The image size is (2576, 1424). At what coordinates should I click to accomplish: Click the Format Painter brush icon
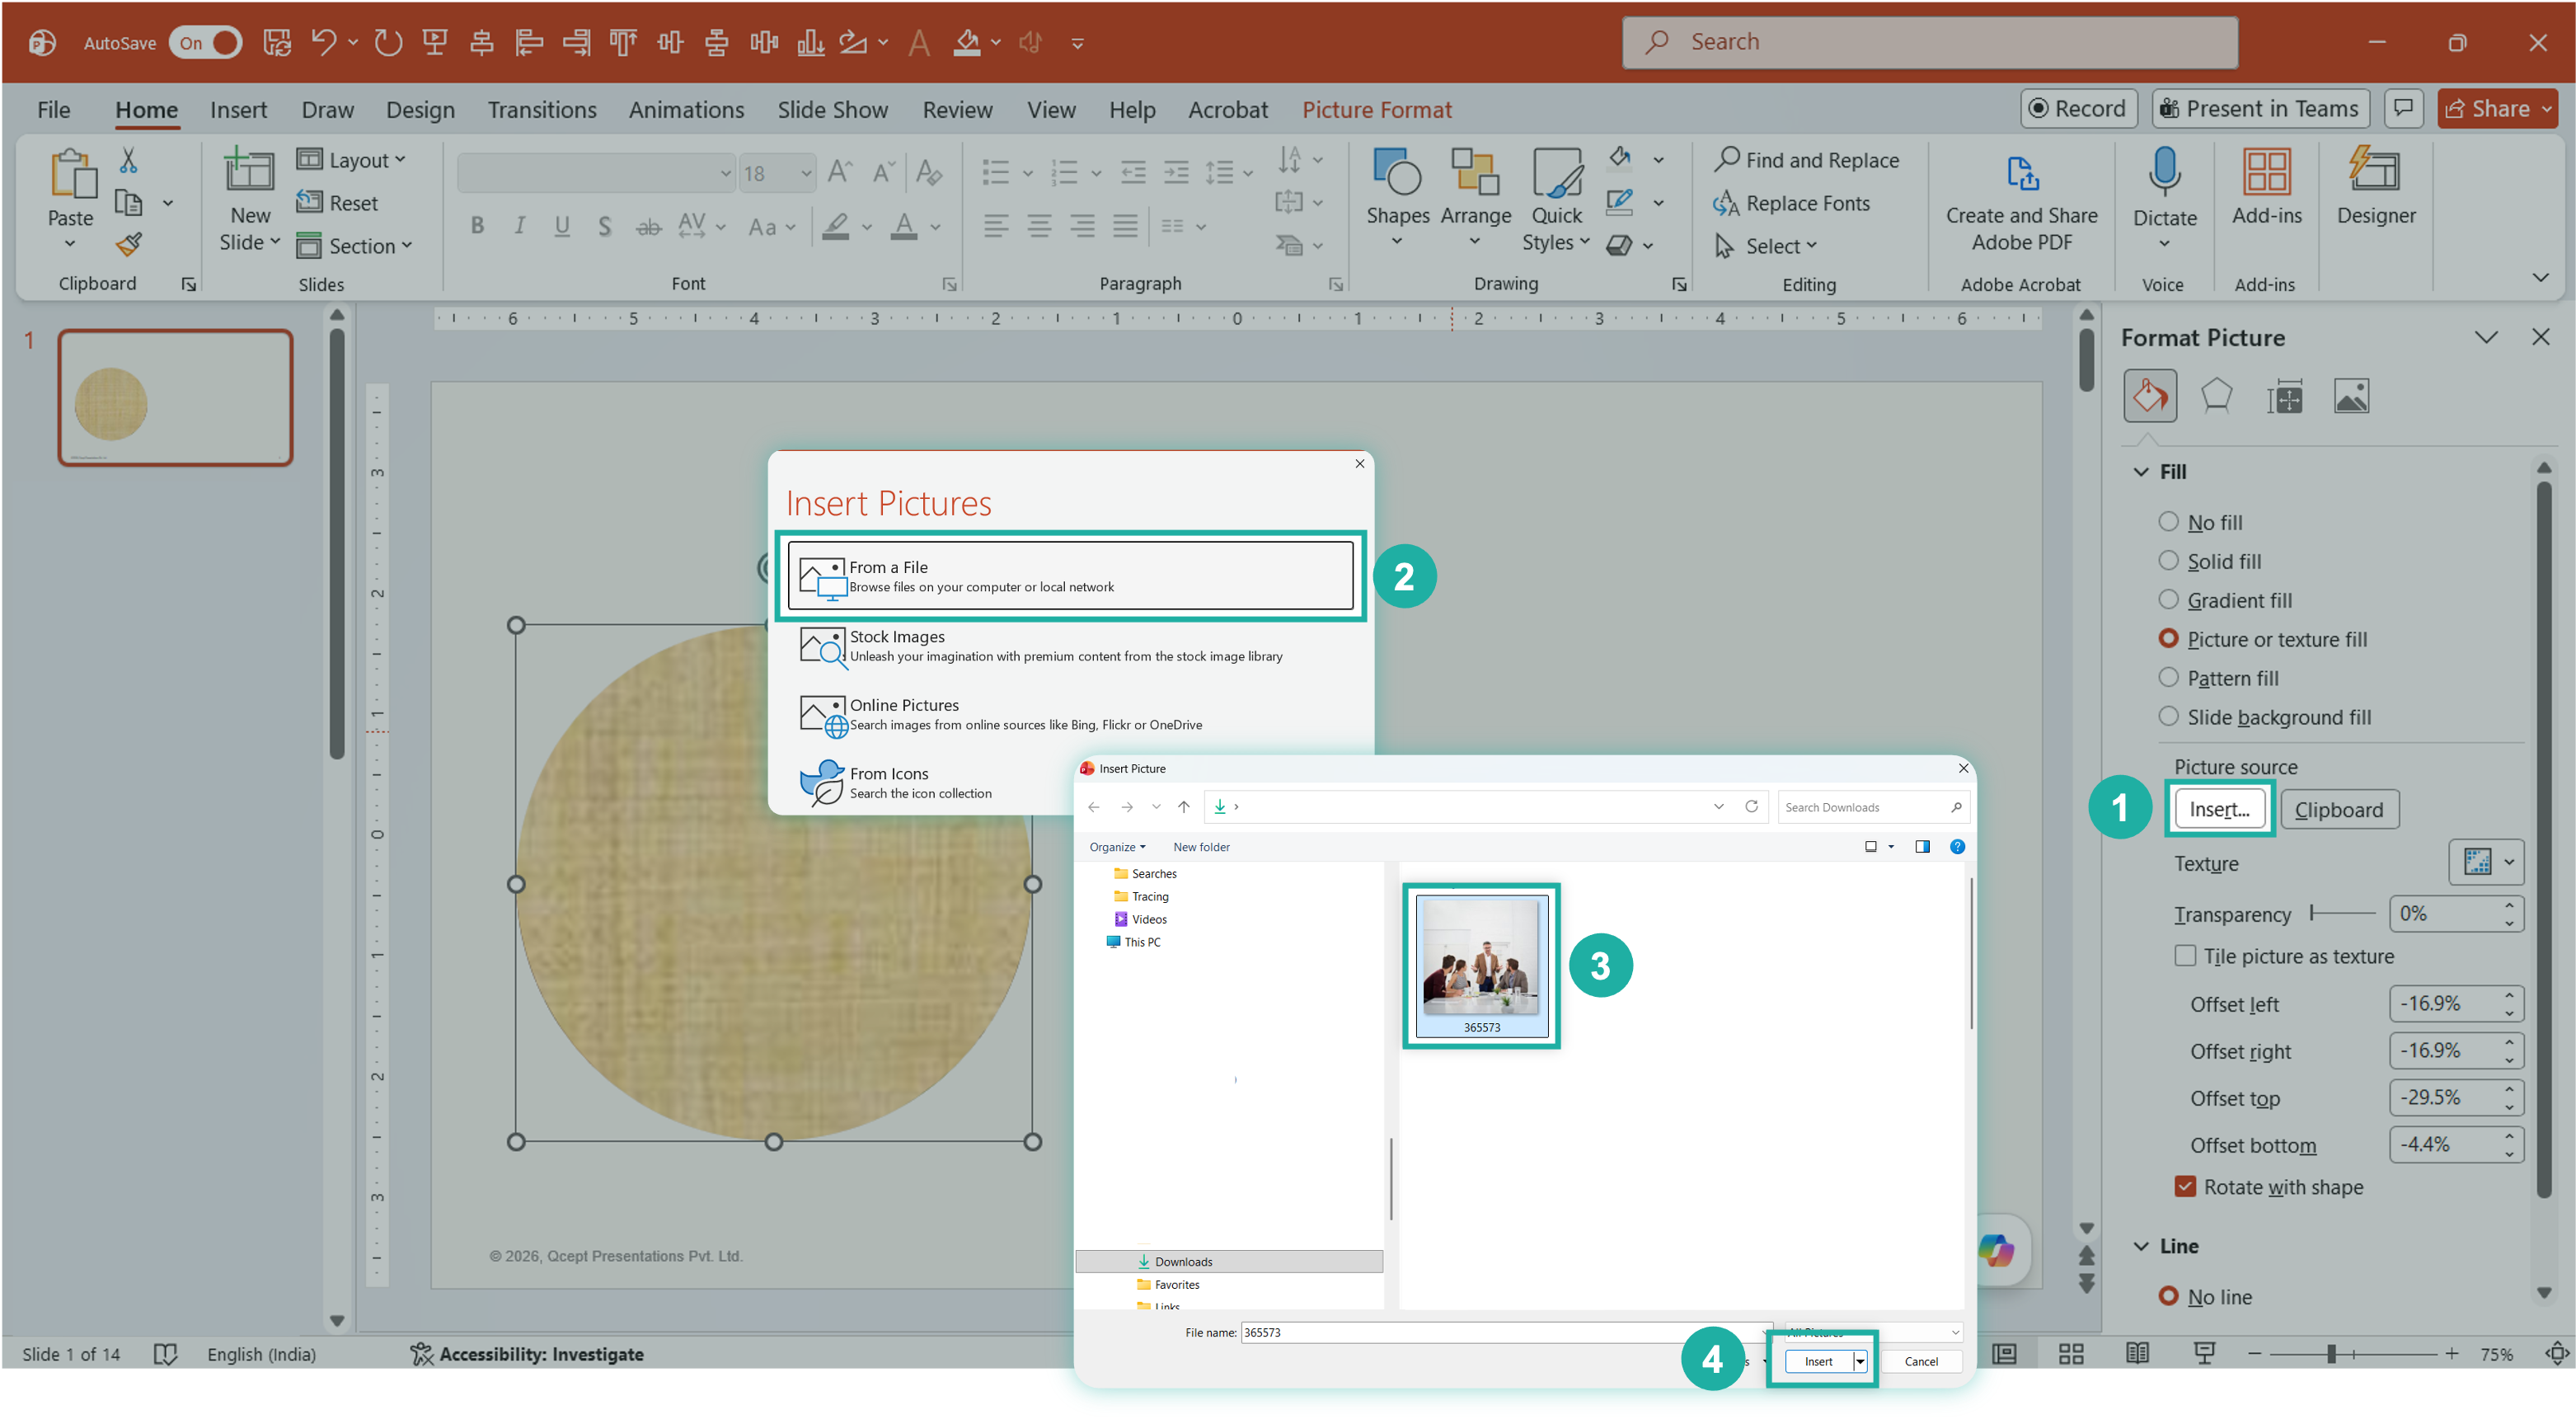[x=129, y=244]
